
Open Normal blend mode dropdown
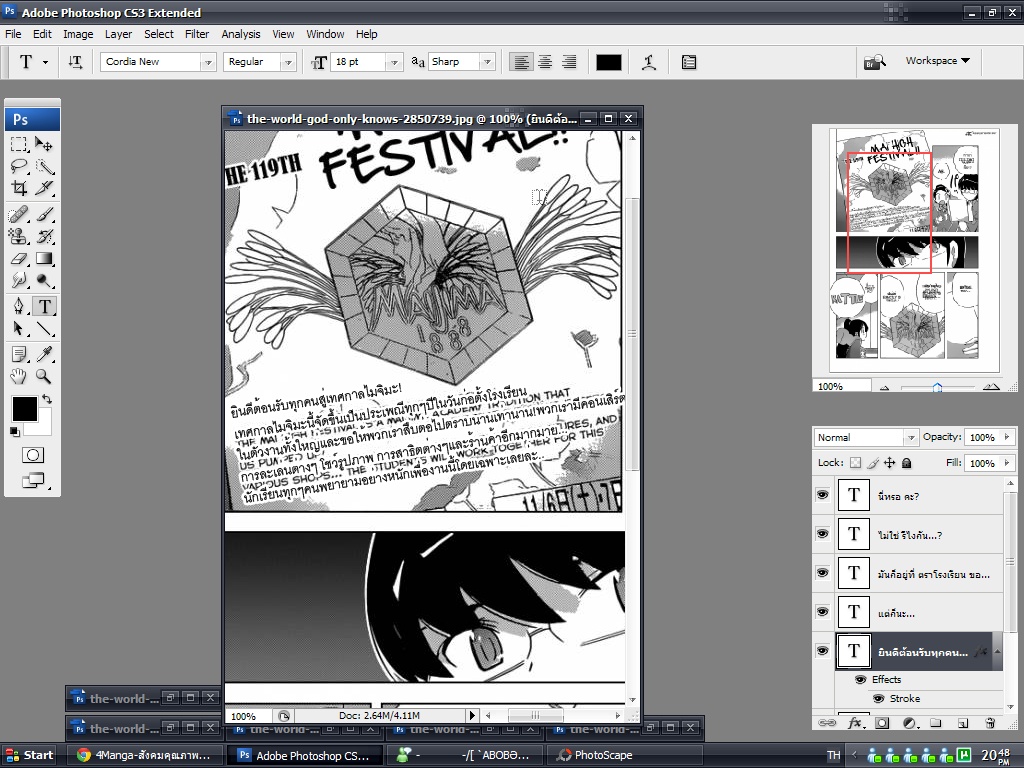(910, 437)
